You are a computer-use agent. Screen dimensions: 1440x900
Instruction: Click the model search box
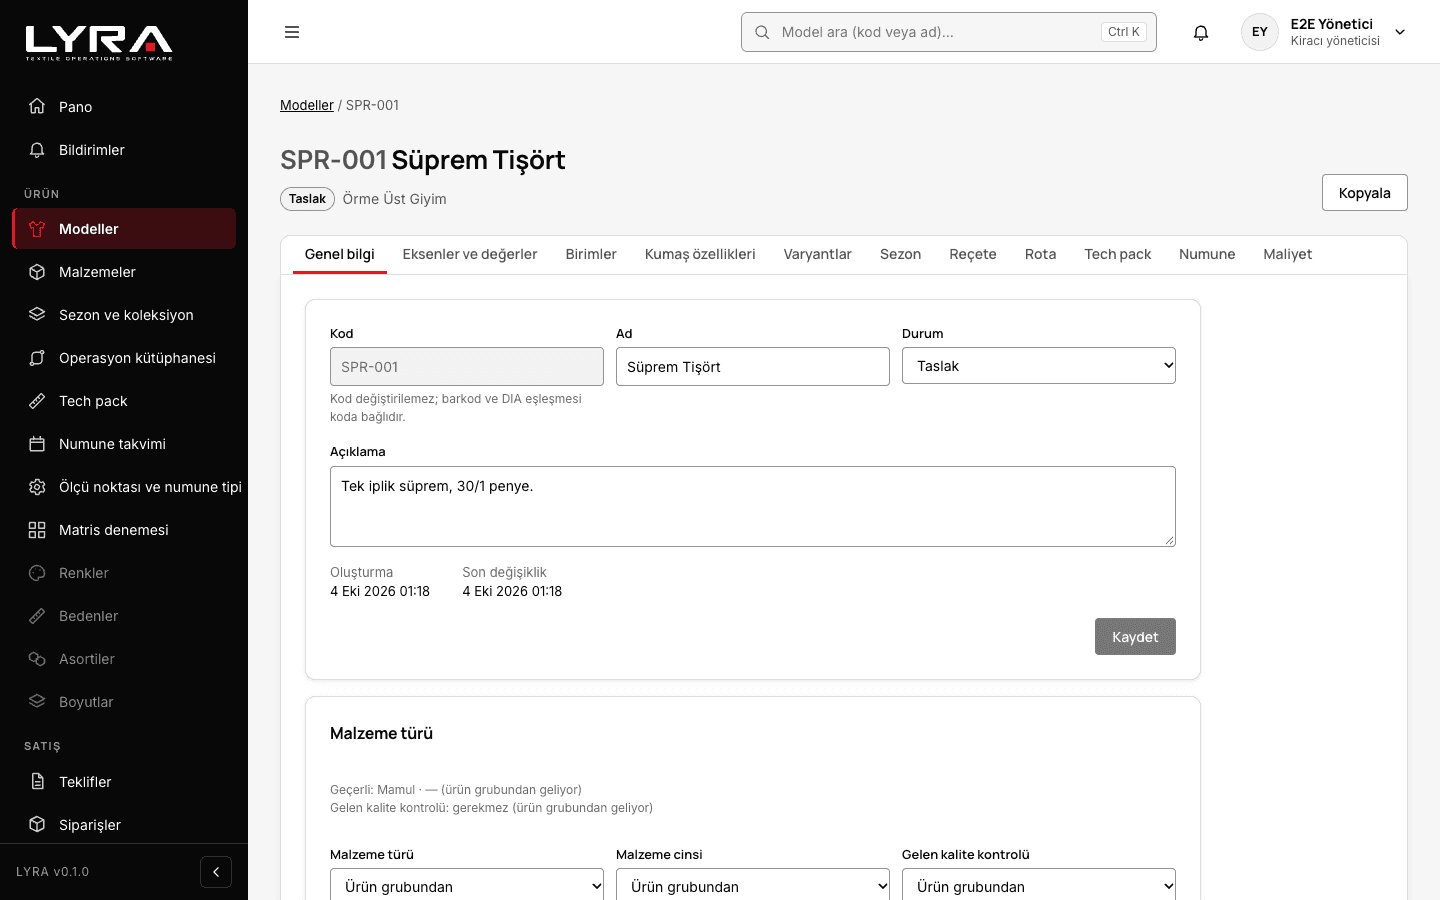[949, 32]
